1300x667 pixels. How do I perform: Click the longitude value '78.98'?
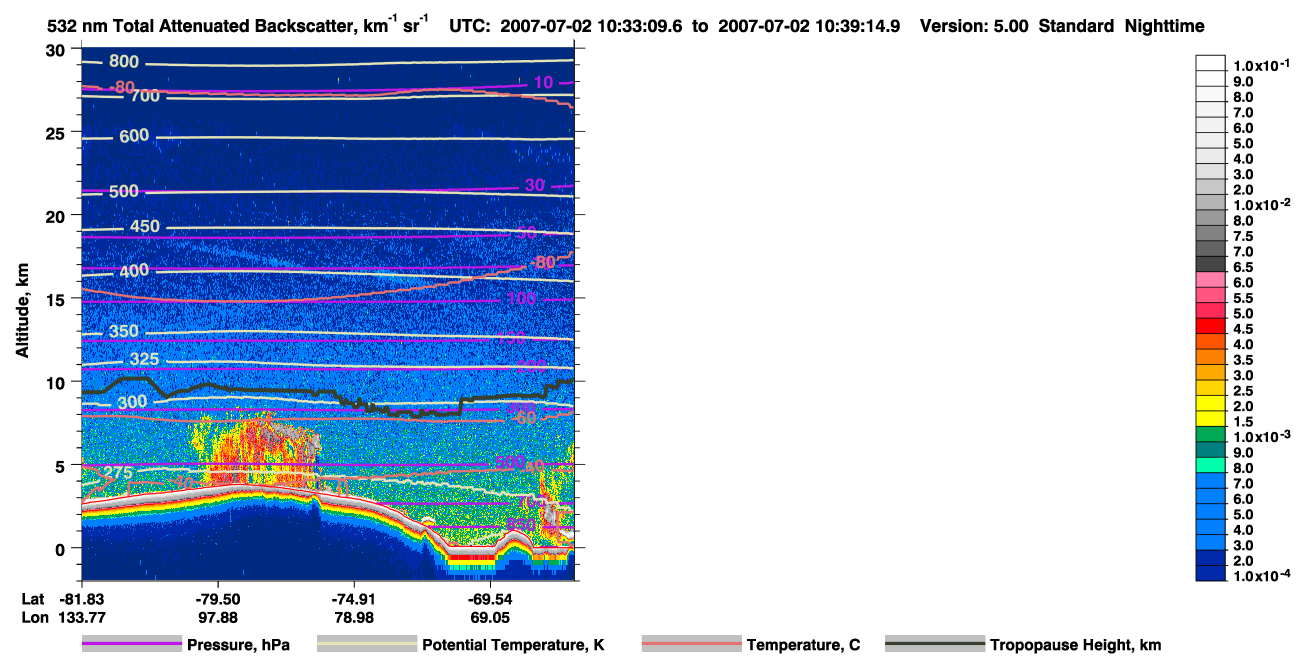point(355,617)
